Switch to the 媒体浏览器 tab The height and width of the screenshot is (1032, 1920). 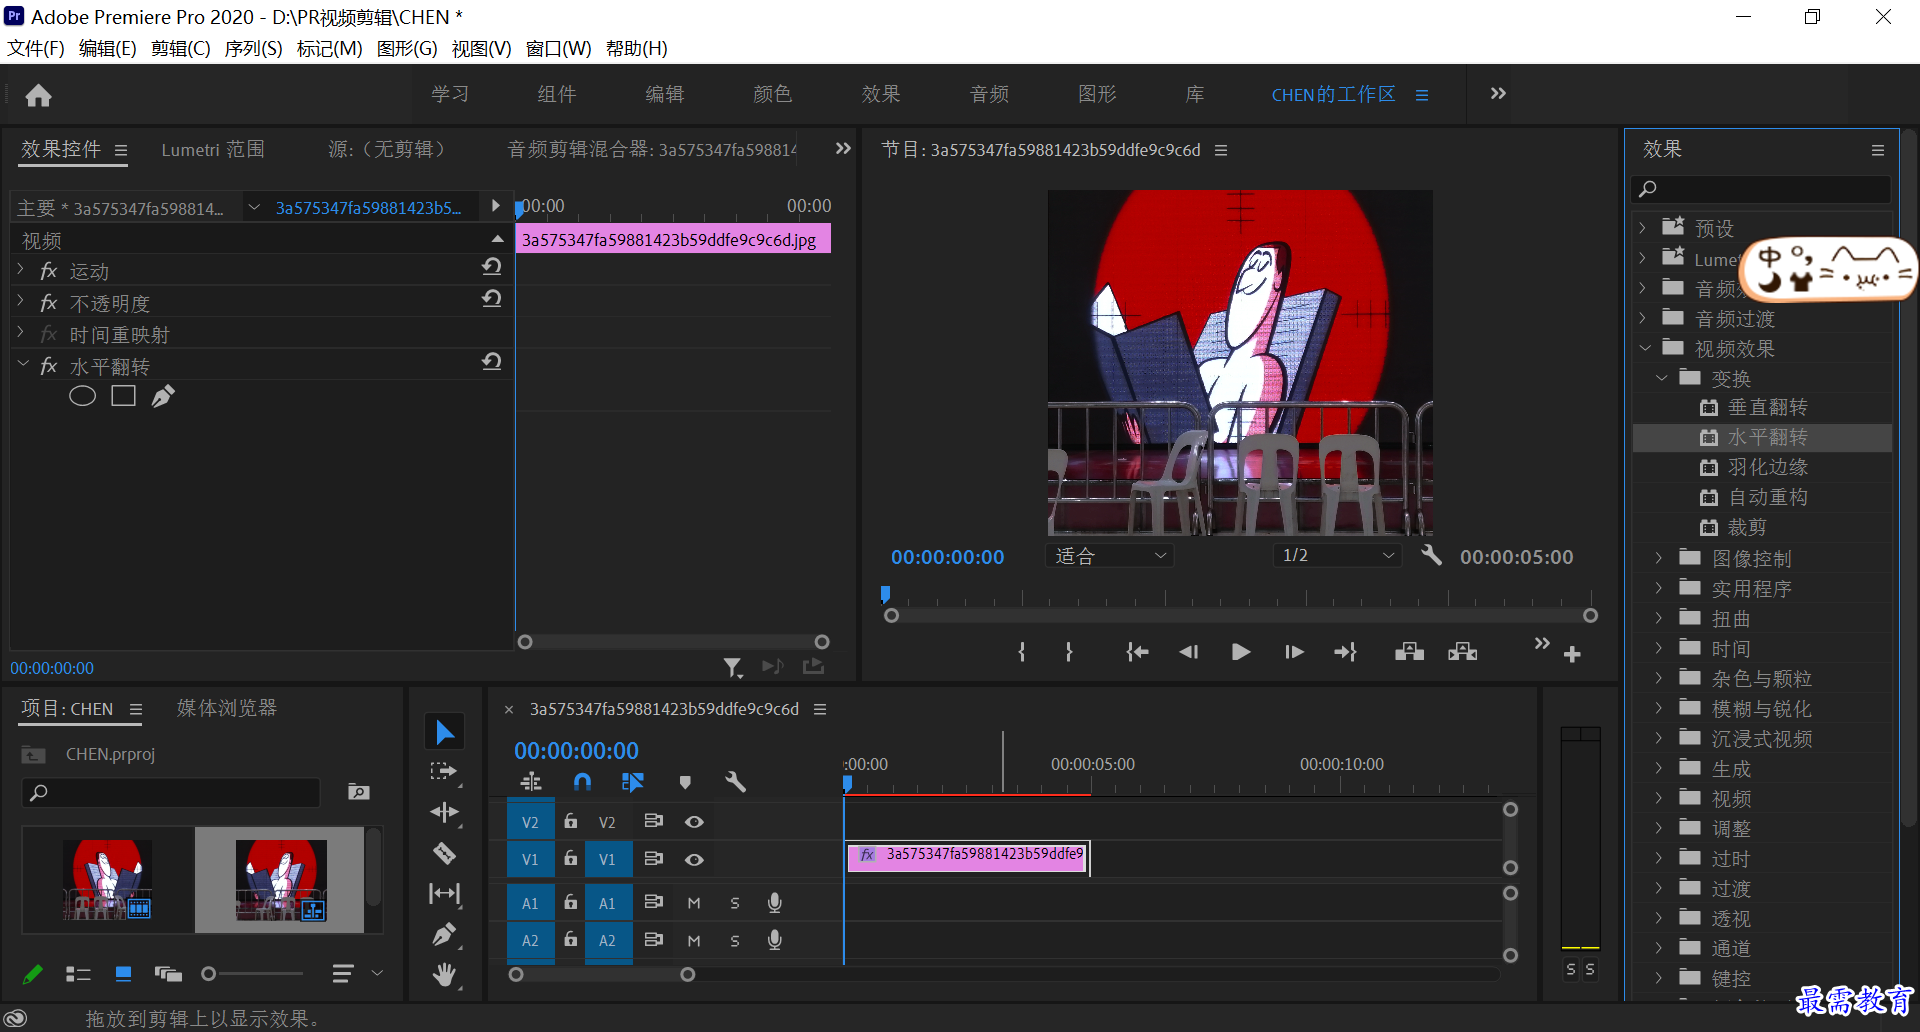click(x=226, y=708)
